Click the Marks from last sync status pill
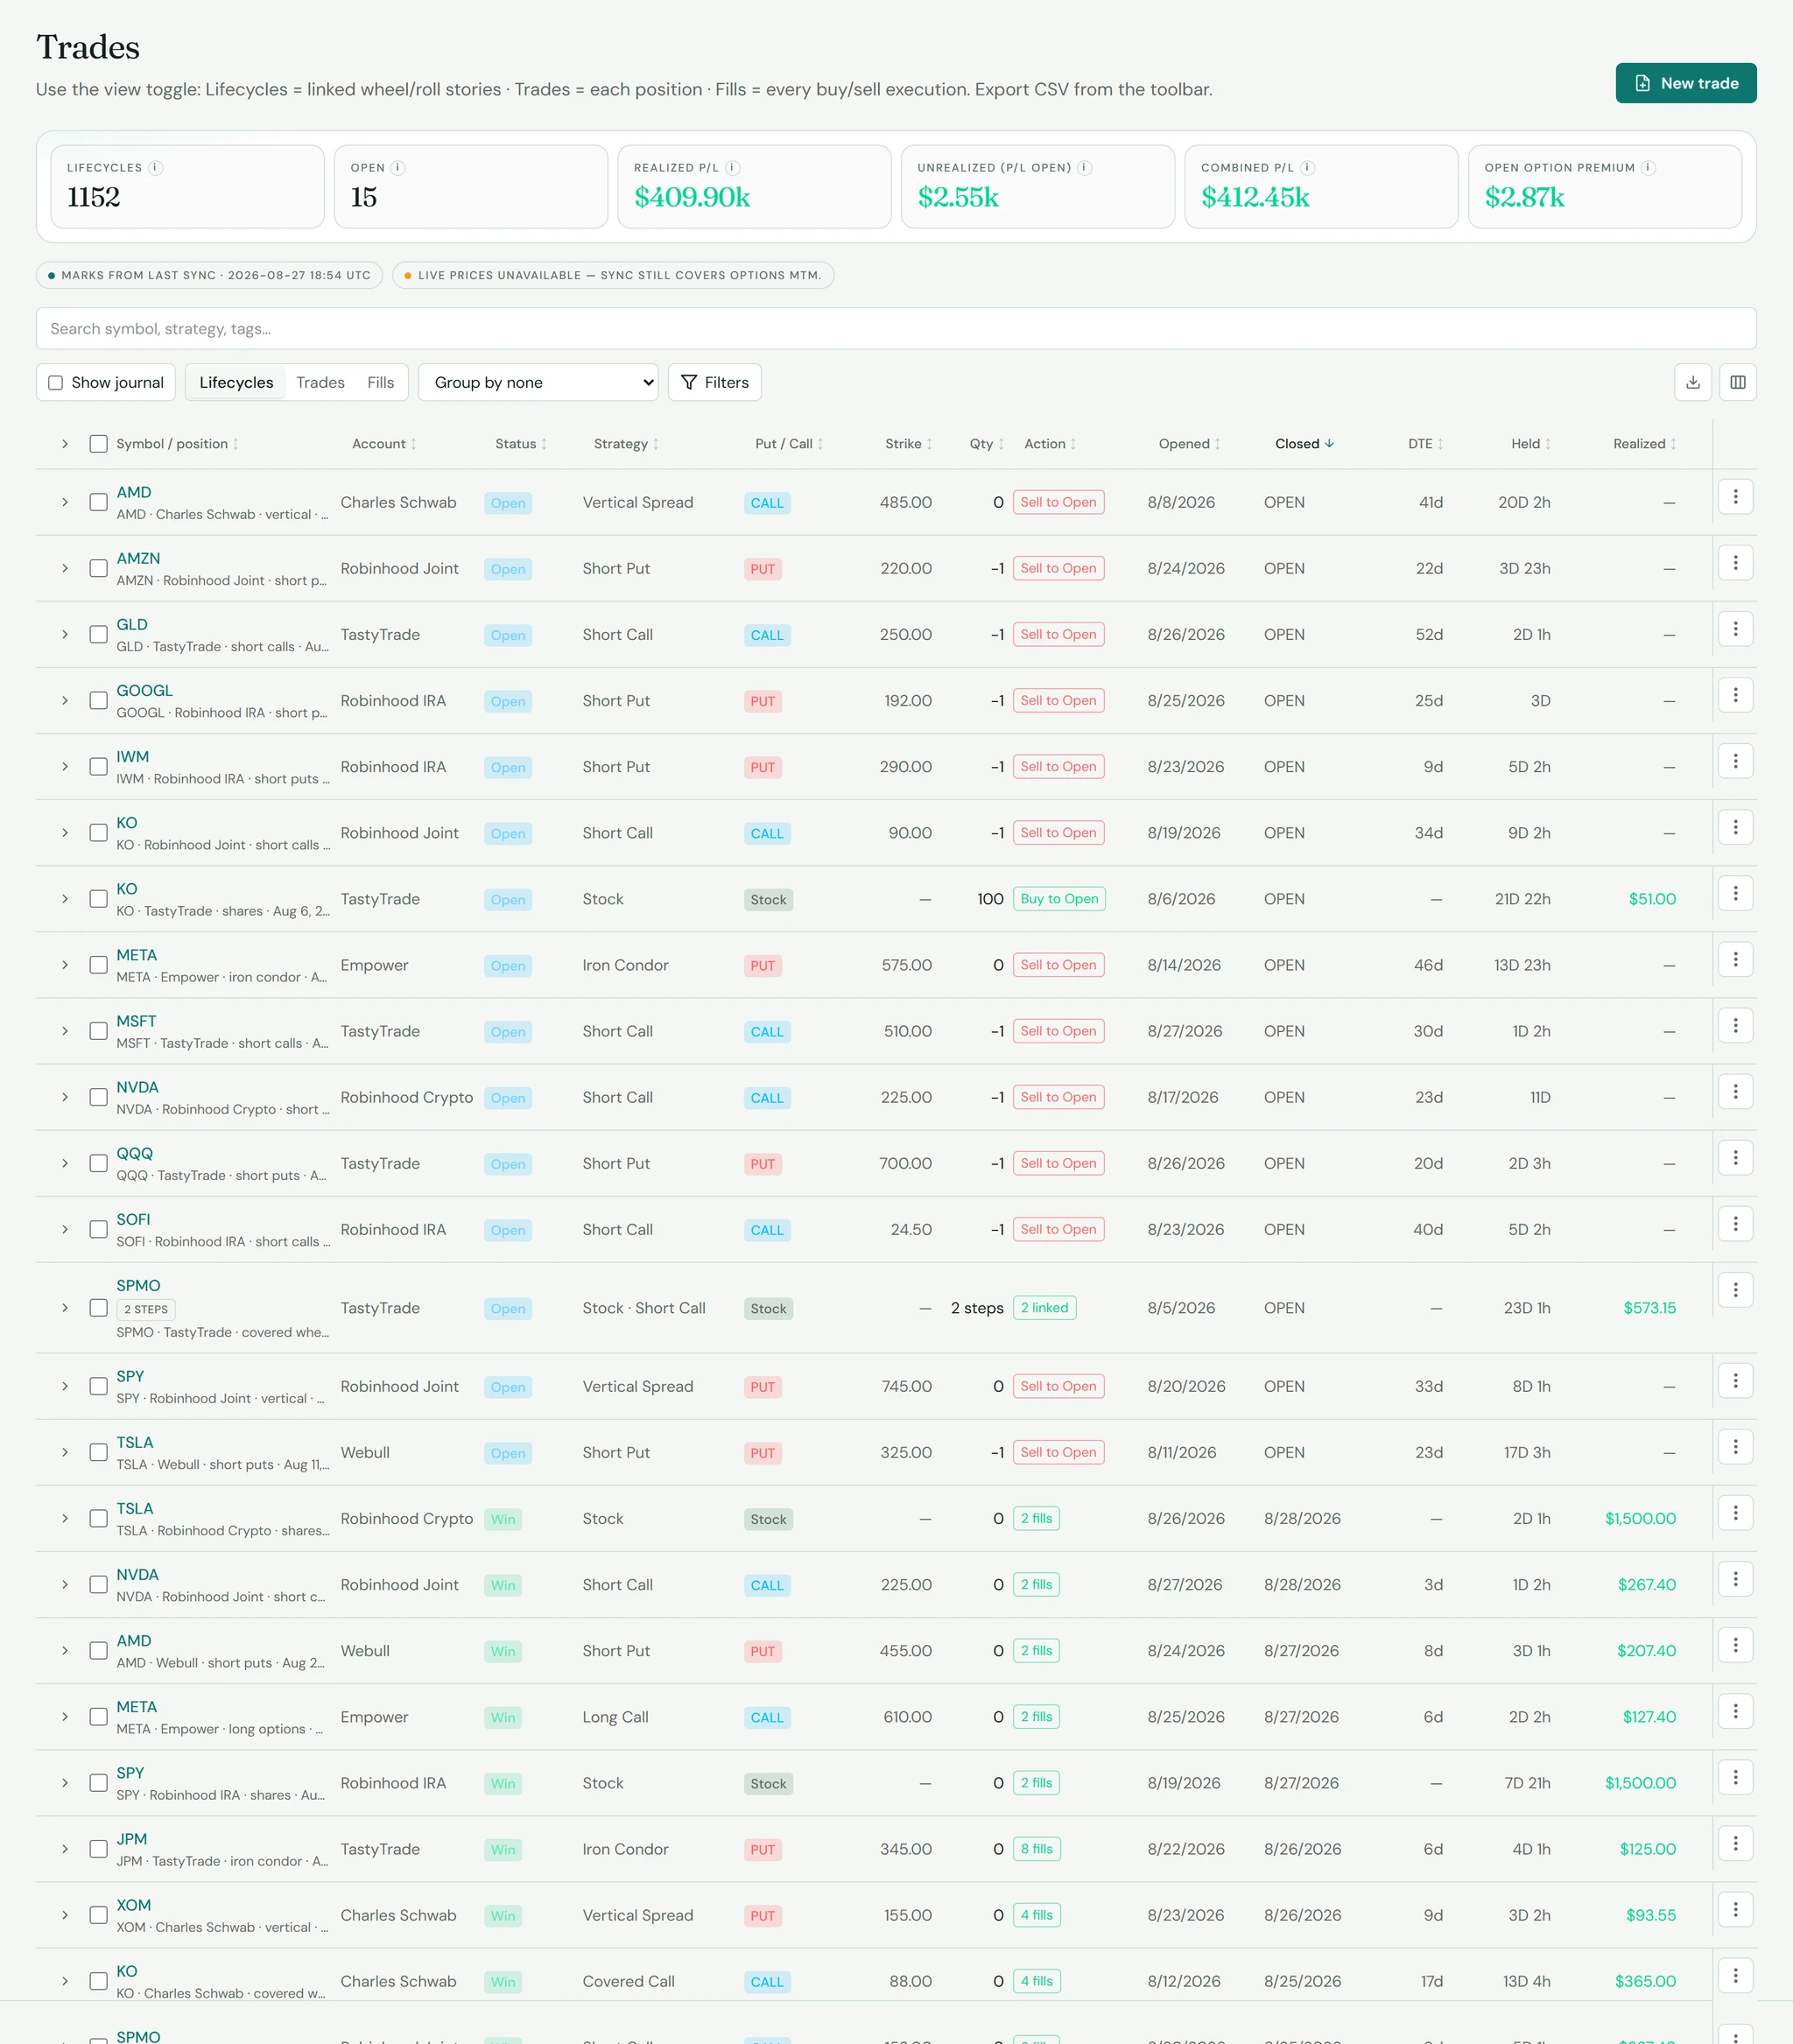The image size is (1793, 2044). (209, 275)
